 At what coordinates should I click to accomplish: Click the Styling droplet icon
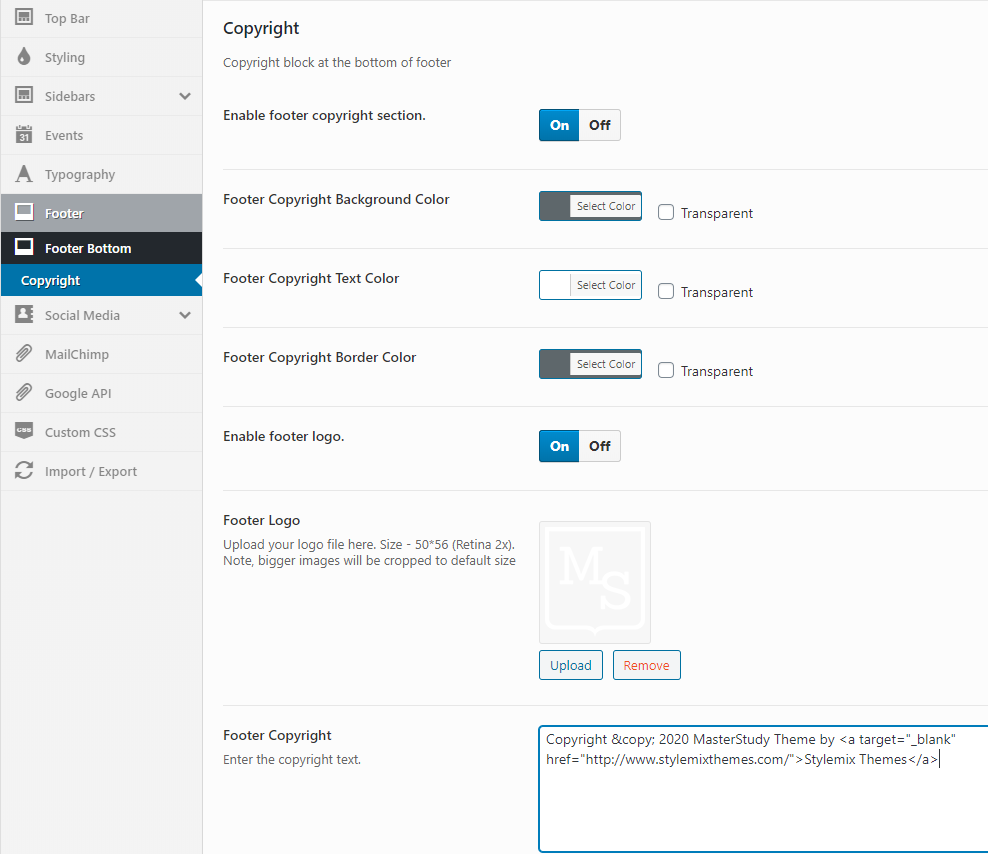point(24,58)
